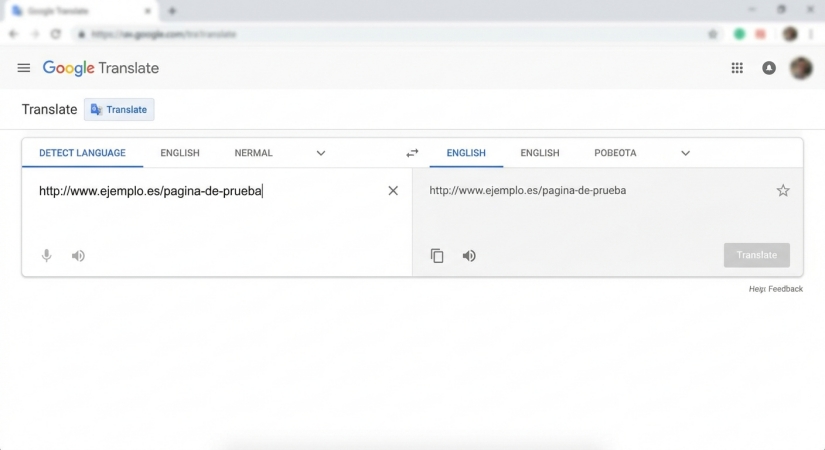Image resolution: width=825 pixels, height=450 pixels.
Task: Click the site lock icon
Action: (82, 34)
